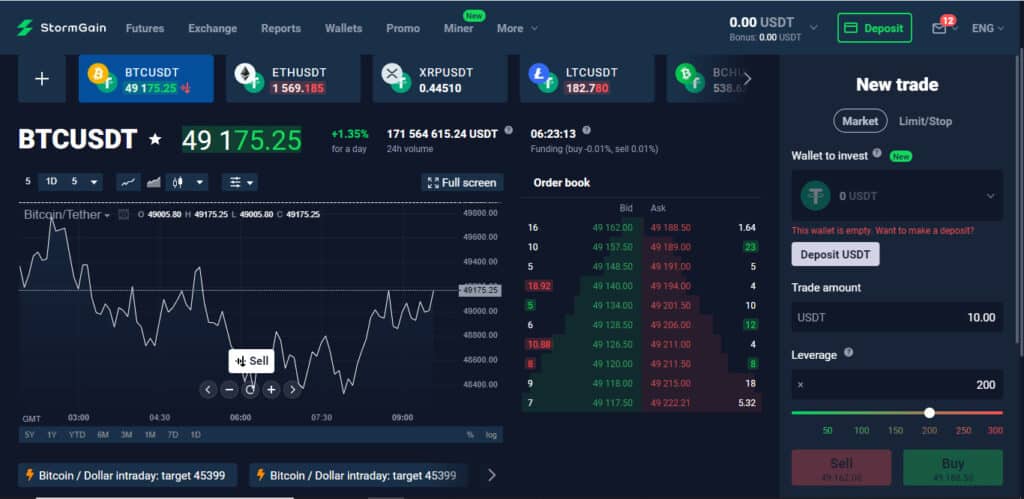Click the Trade amount USDT field
1024x499 pixels.
pyautogui.click(x=897, y=317)
